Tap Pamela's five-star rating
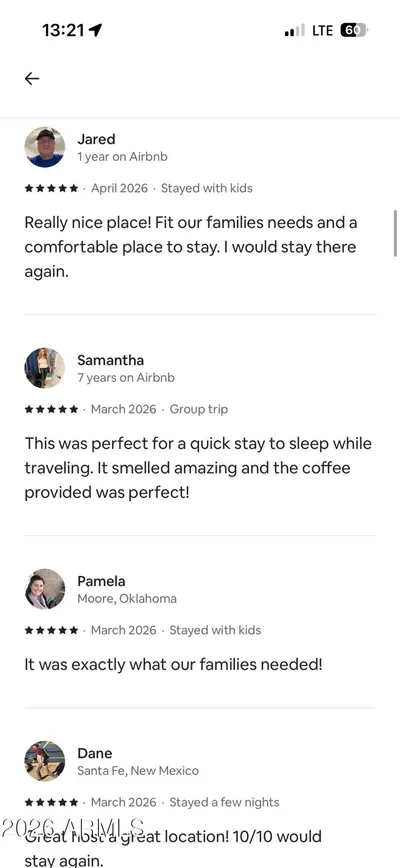The height and width of the screenshot is (868, 400). 51,631
